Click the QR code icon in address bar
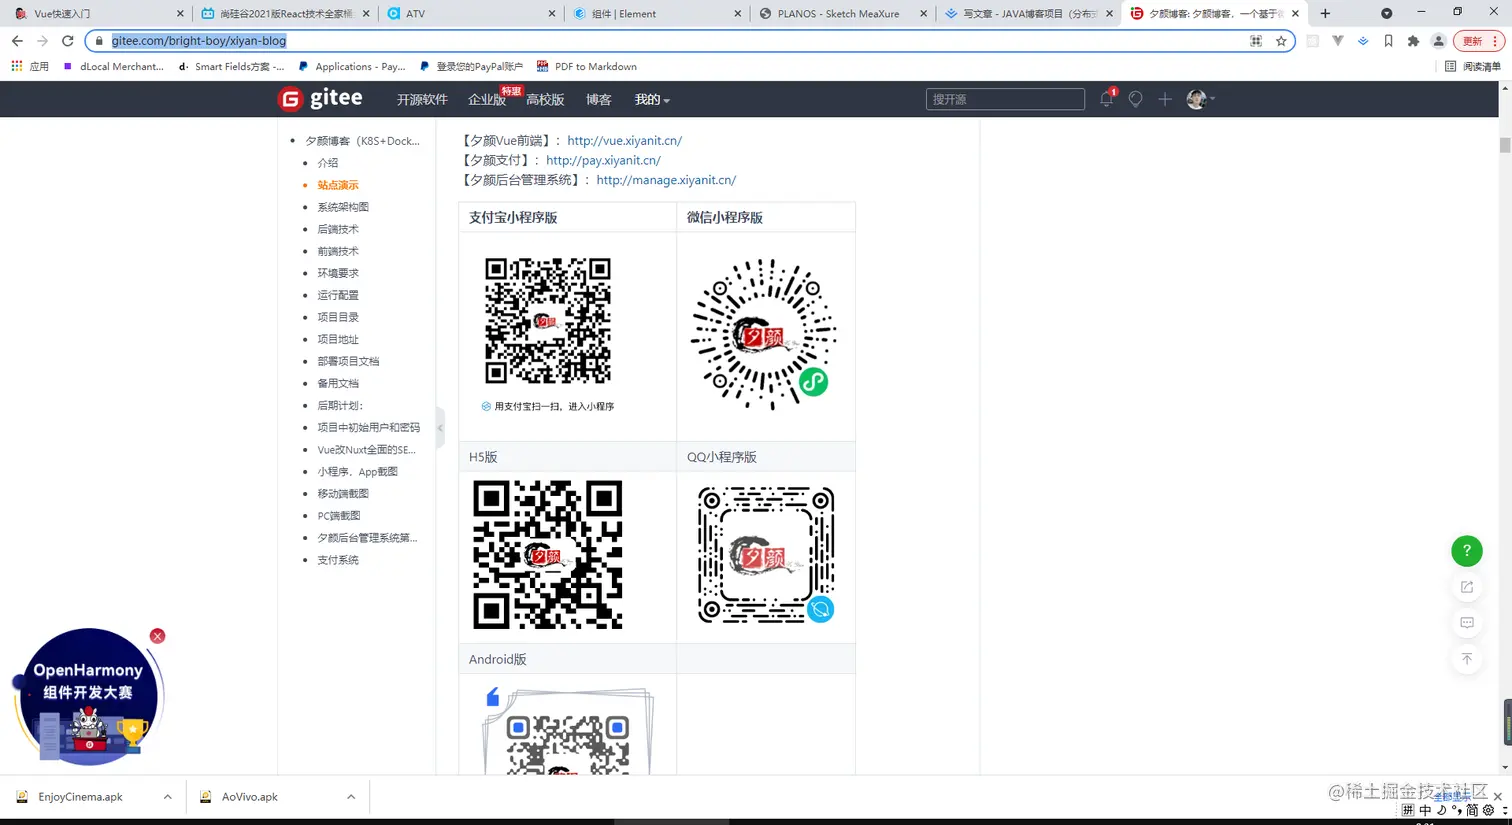 (1256, 41)
